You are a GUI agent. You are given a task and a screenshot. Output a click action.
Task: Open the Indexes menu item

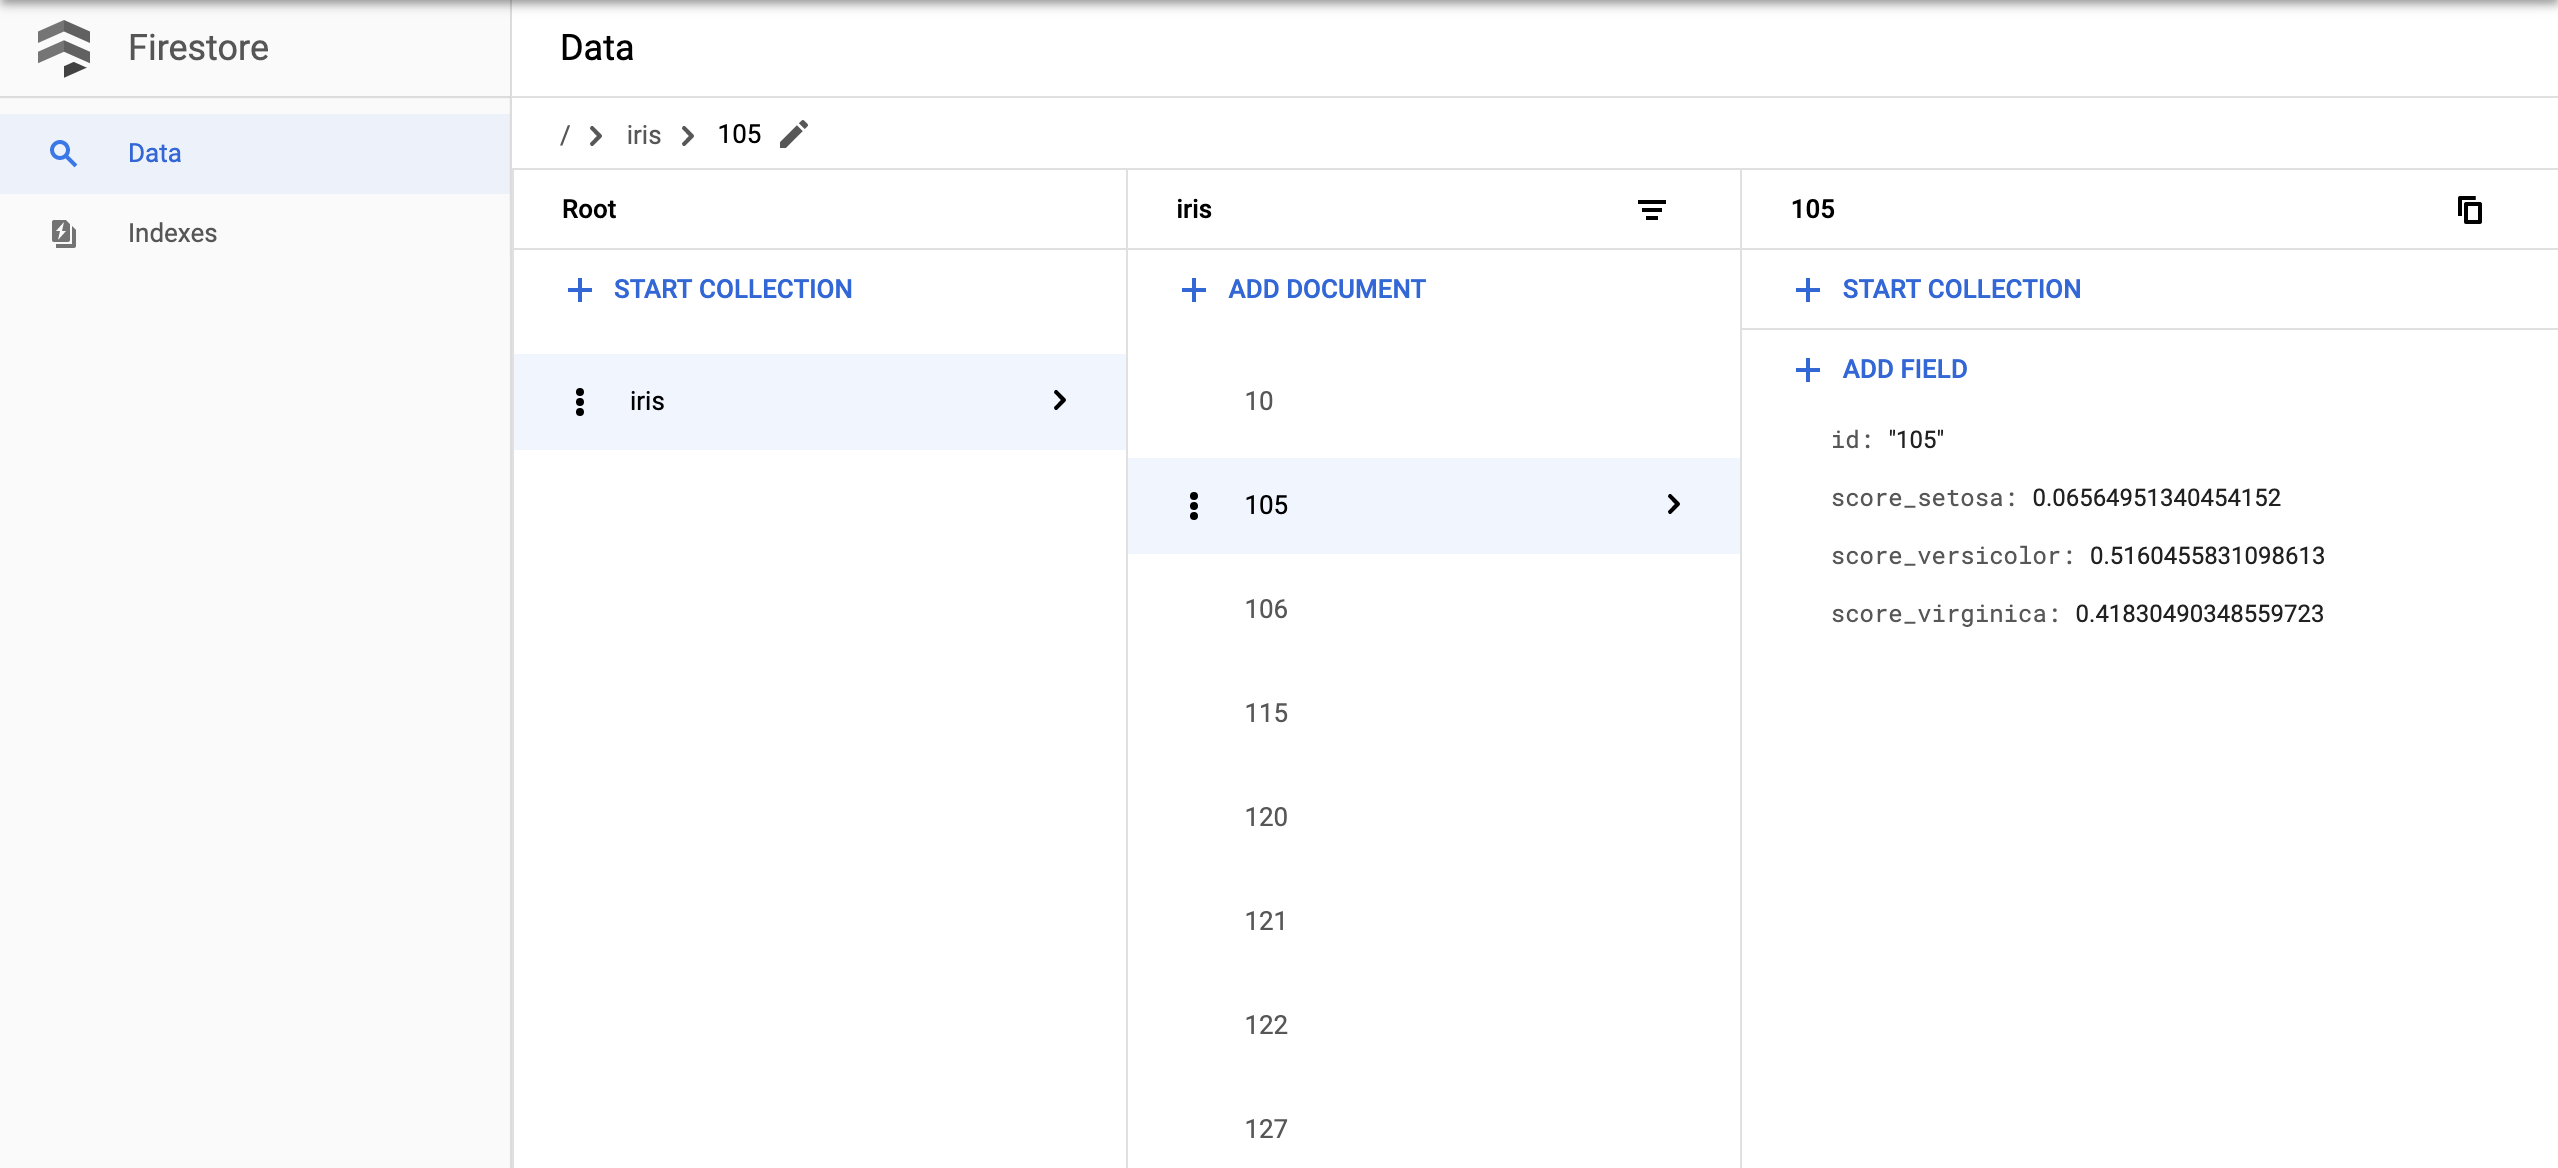172,233
